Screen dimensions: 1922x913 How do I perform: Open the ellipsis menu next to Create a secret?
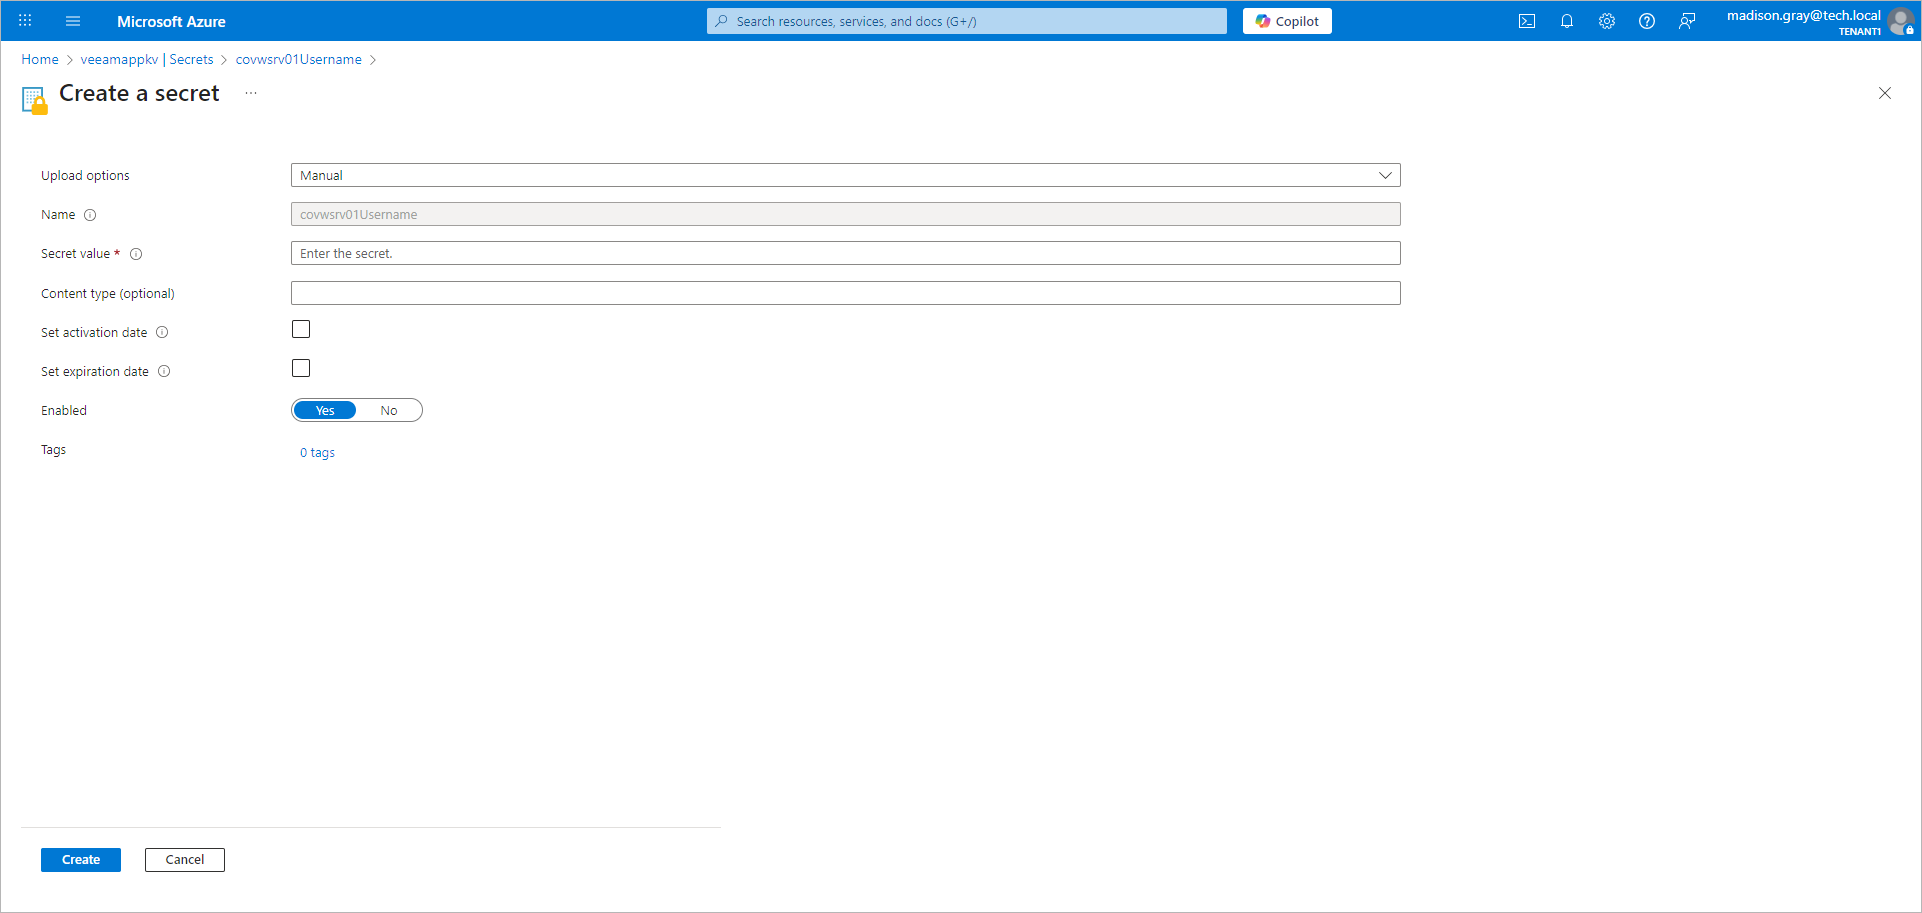(250, 93)
